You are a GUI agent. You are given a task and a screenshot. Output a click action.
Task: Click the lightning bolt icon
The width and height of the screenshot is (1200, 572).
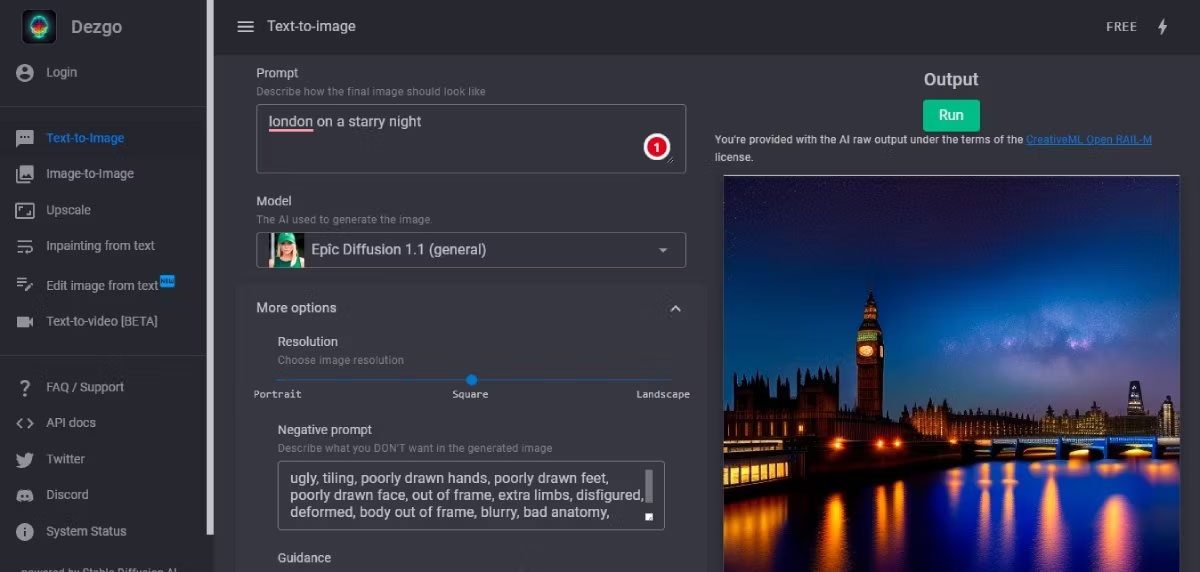[x=1162, y=27]
